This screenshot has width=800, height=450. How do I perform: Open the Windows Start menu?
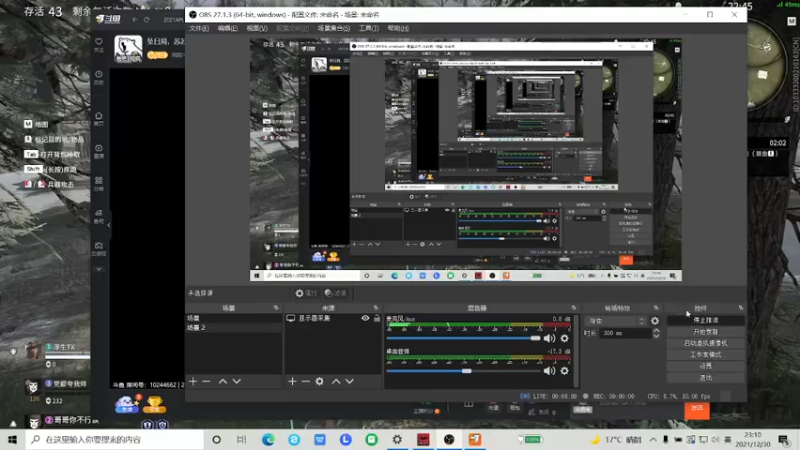tap(12, 439)
